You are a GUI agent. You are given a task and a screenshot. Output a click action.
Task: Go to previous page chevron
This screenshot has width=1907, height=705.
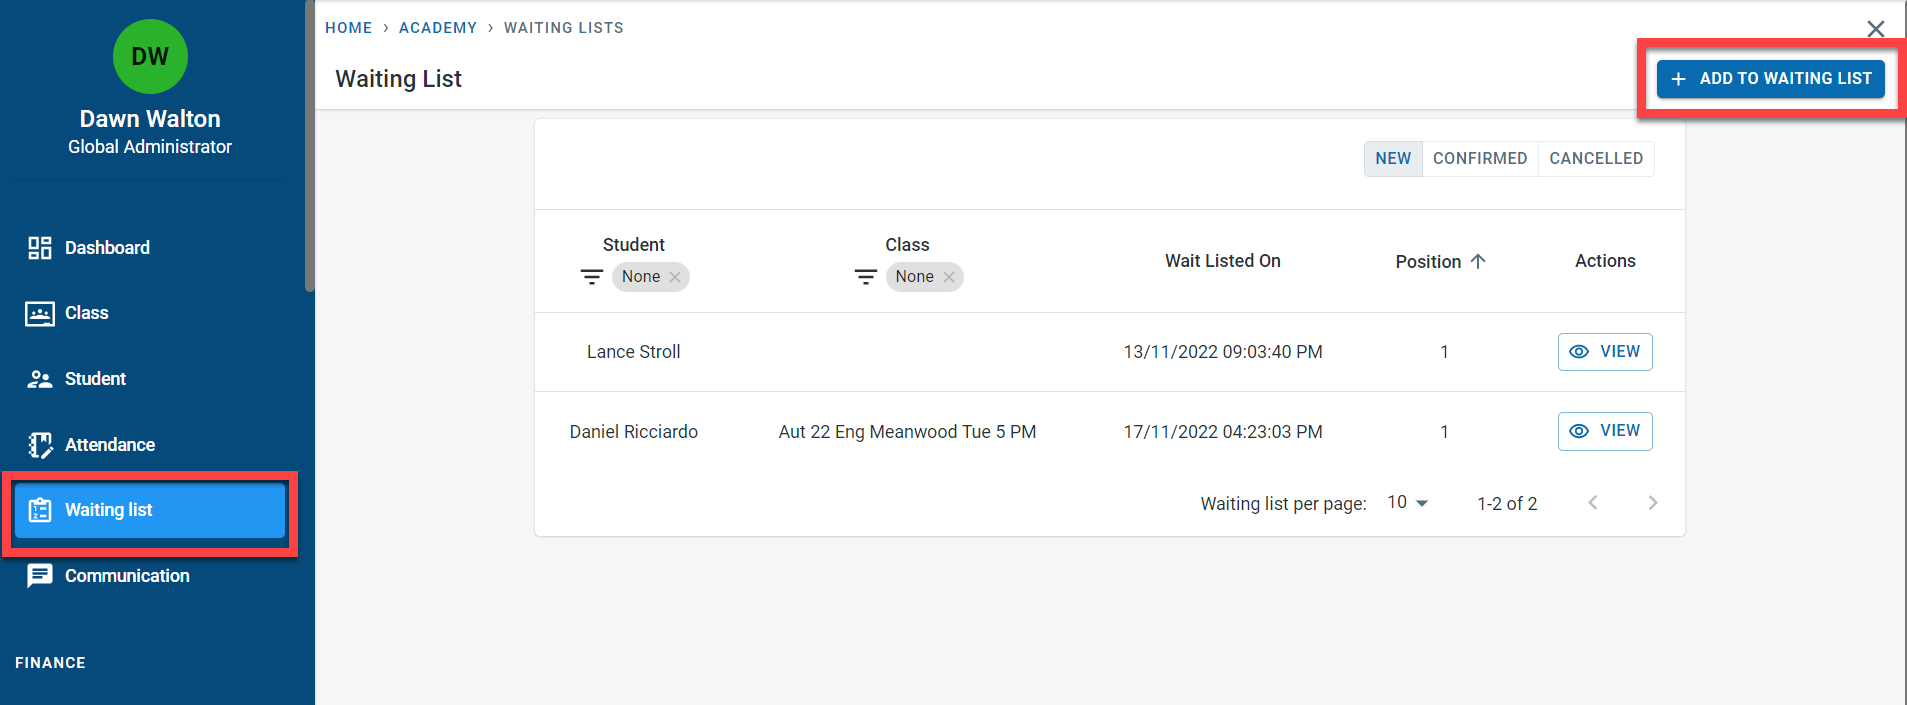[x=1593, y=503]
